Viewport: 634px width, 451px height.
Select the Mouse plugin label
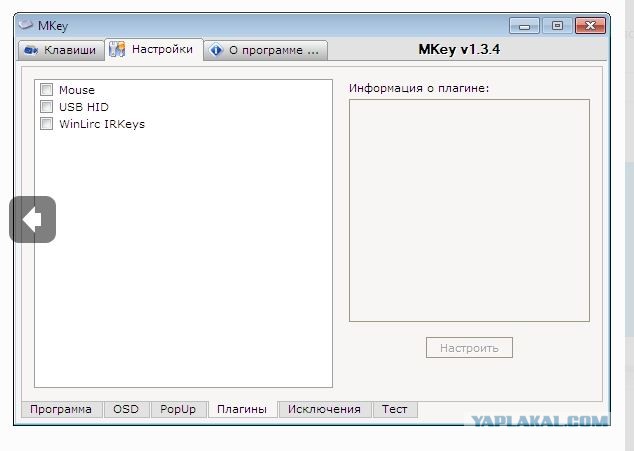pyautogui.click(x=77, y=90)
